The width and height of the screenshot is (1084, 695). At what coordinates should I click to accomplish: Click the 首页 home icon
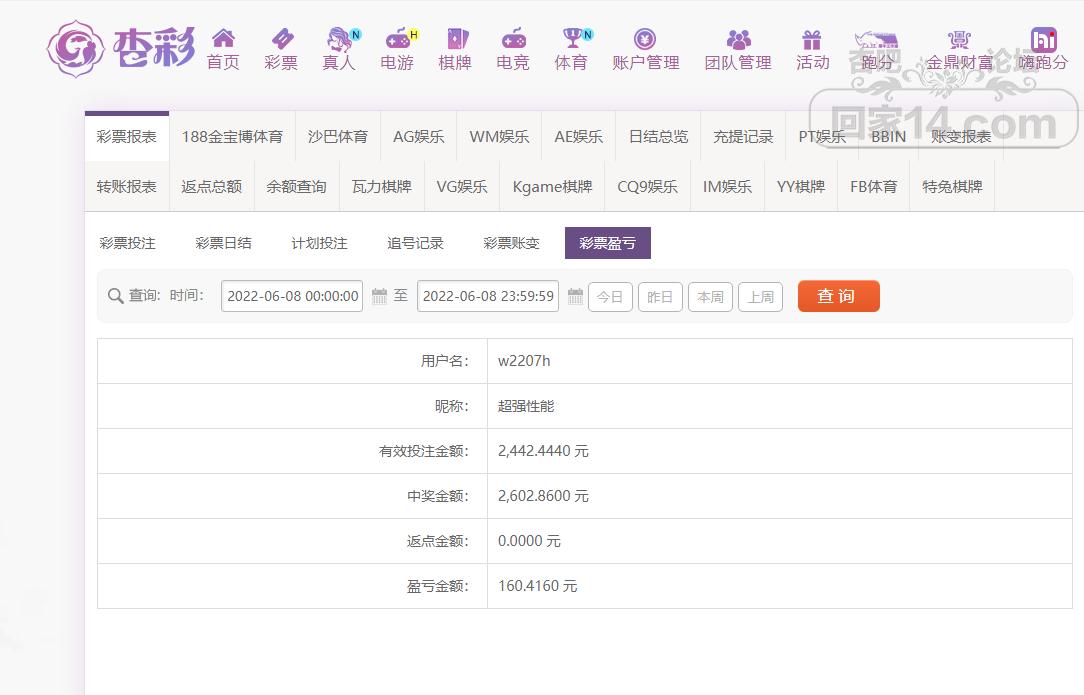click(x=223, y=39)
